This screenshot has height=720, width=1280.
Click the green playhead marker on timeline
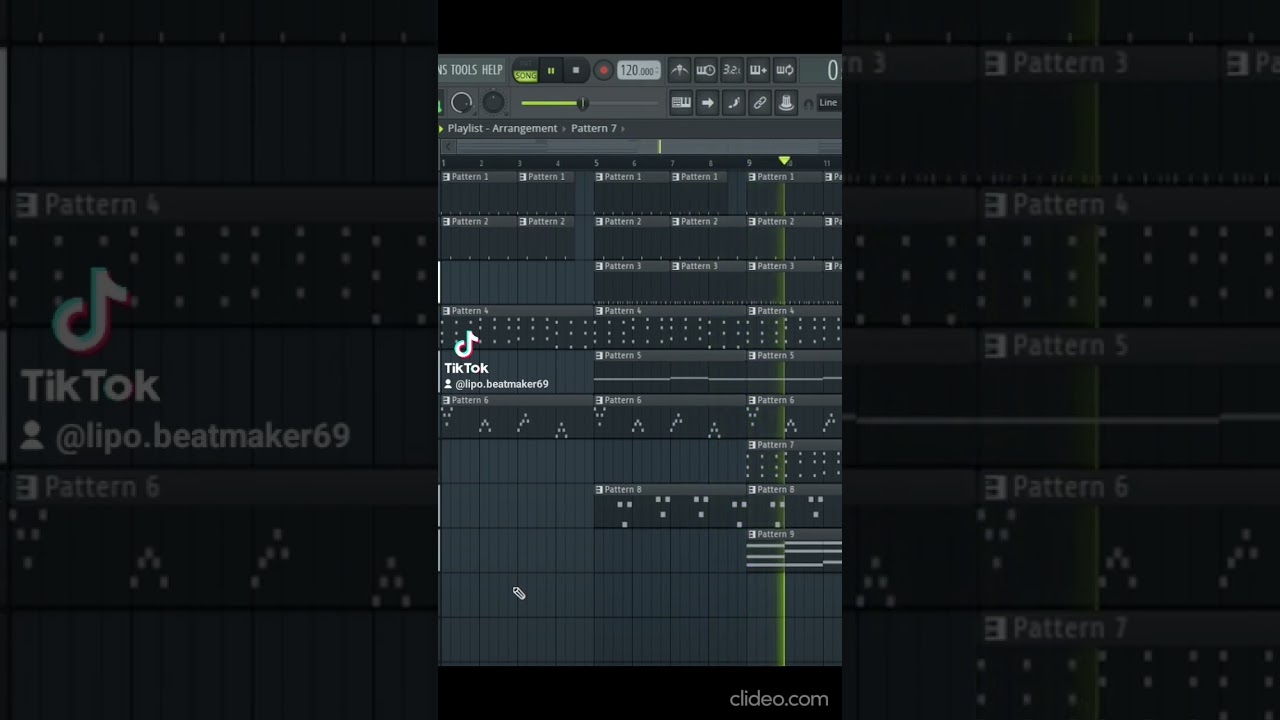(785, 161)
